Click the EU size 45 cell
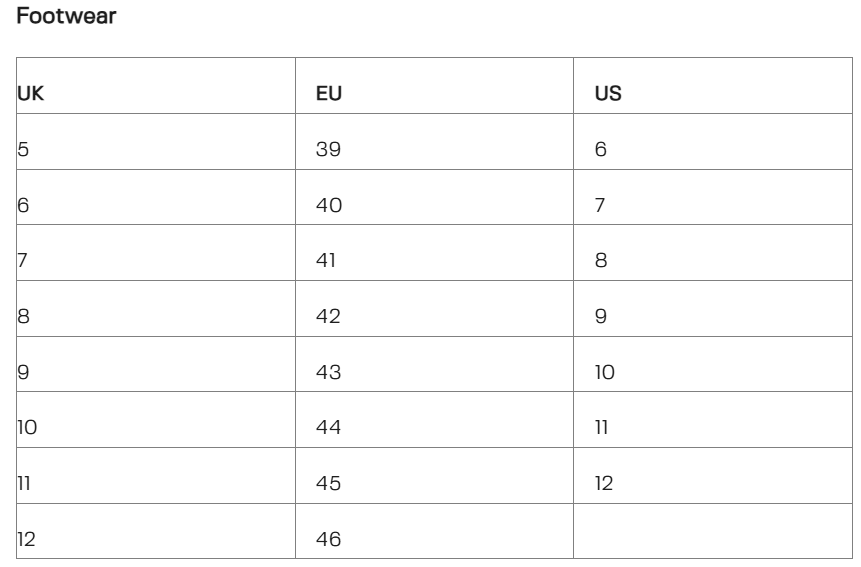The height and width of the screenshot is (567, 861). [329, 484]
